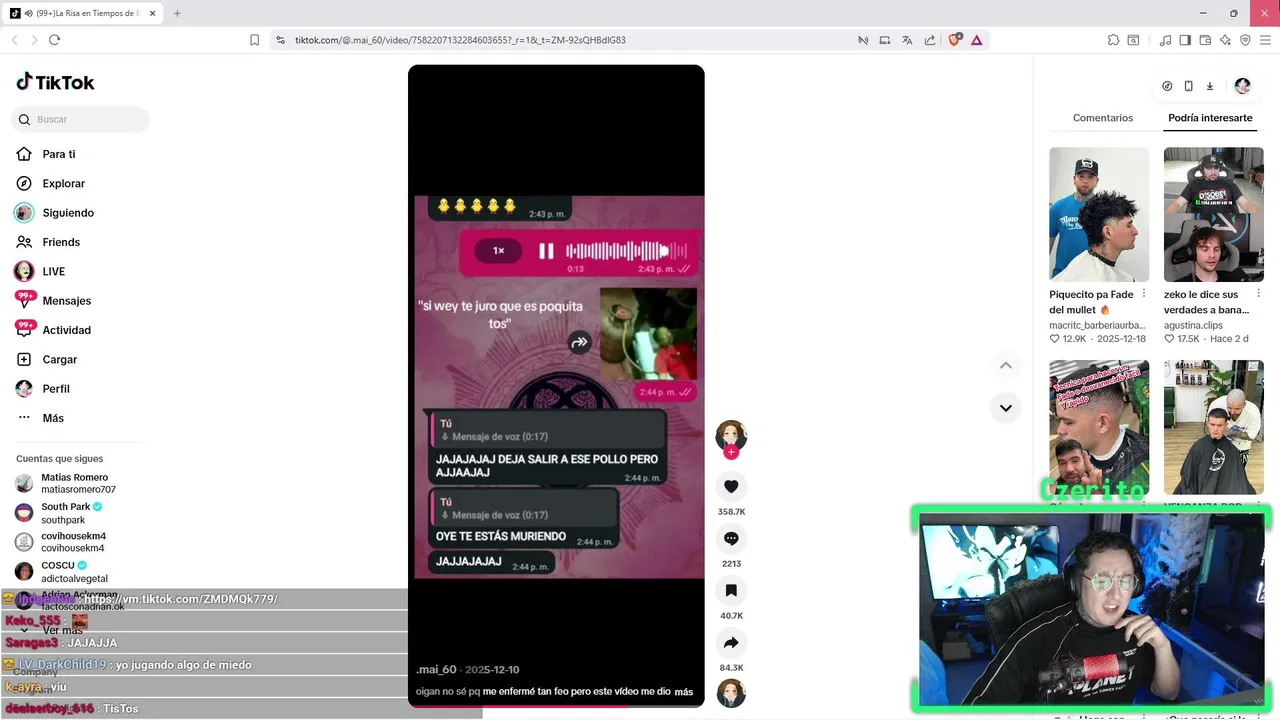Image resolution: width=1280 pixels, height=720 pixels.
Task: Open options for Piquecito pa Fade video
Action: pyautogui.click(x=1144, y=294)
